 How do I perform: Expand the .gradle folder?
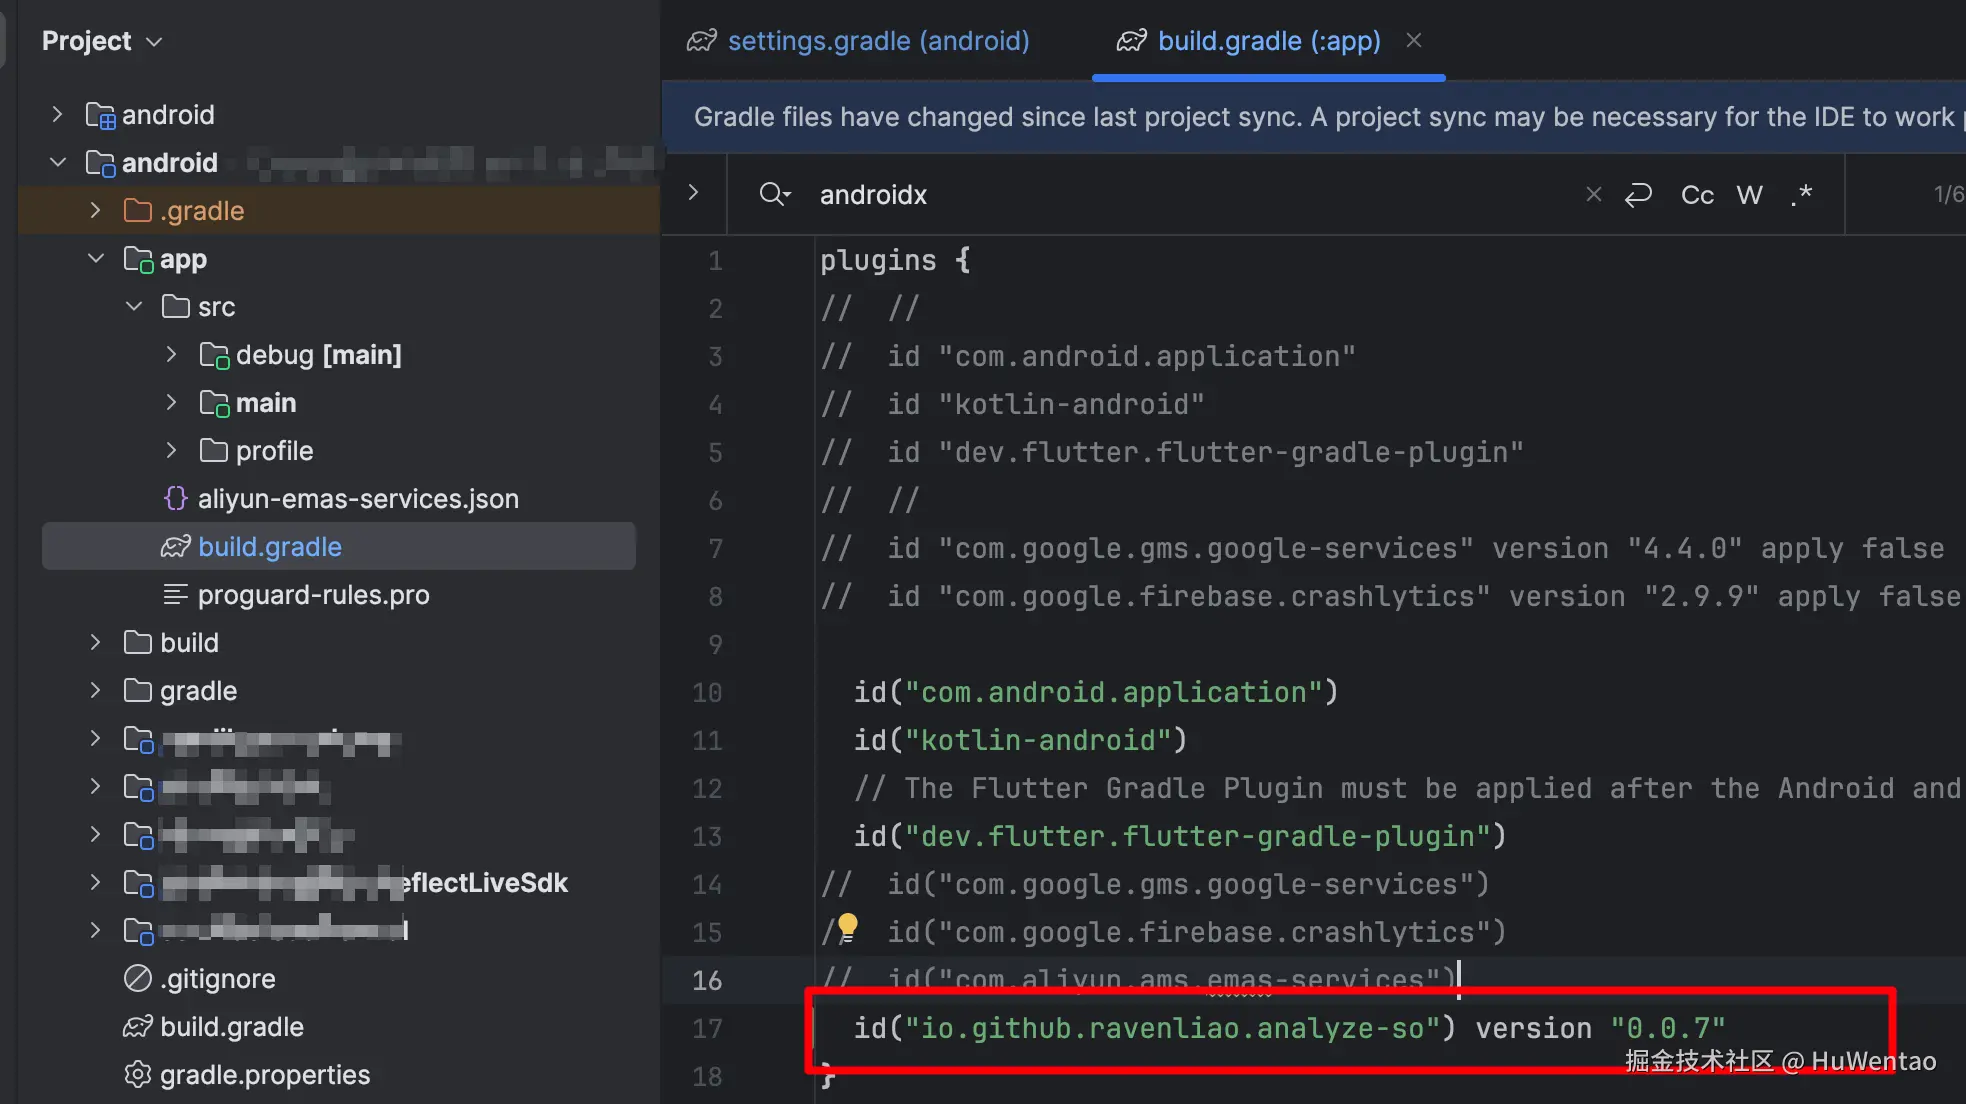coord(96,210)
